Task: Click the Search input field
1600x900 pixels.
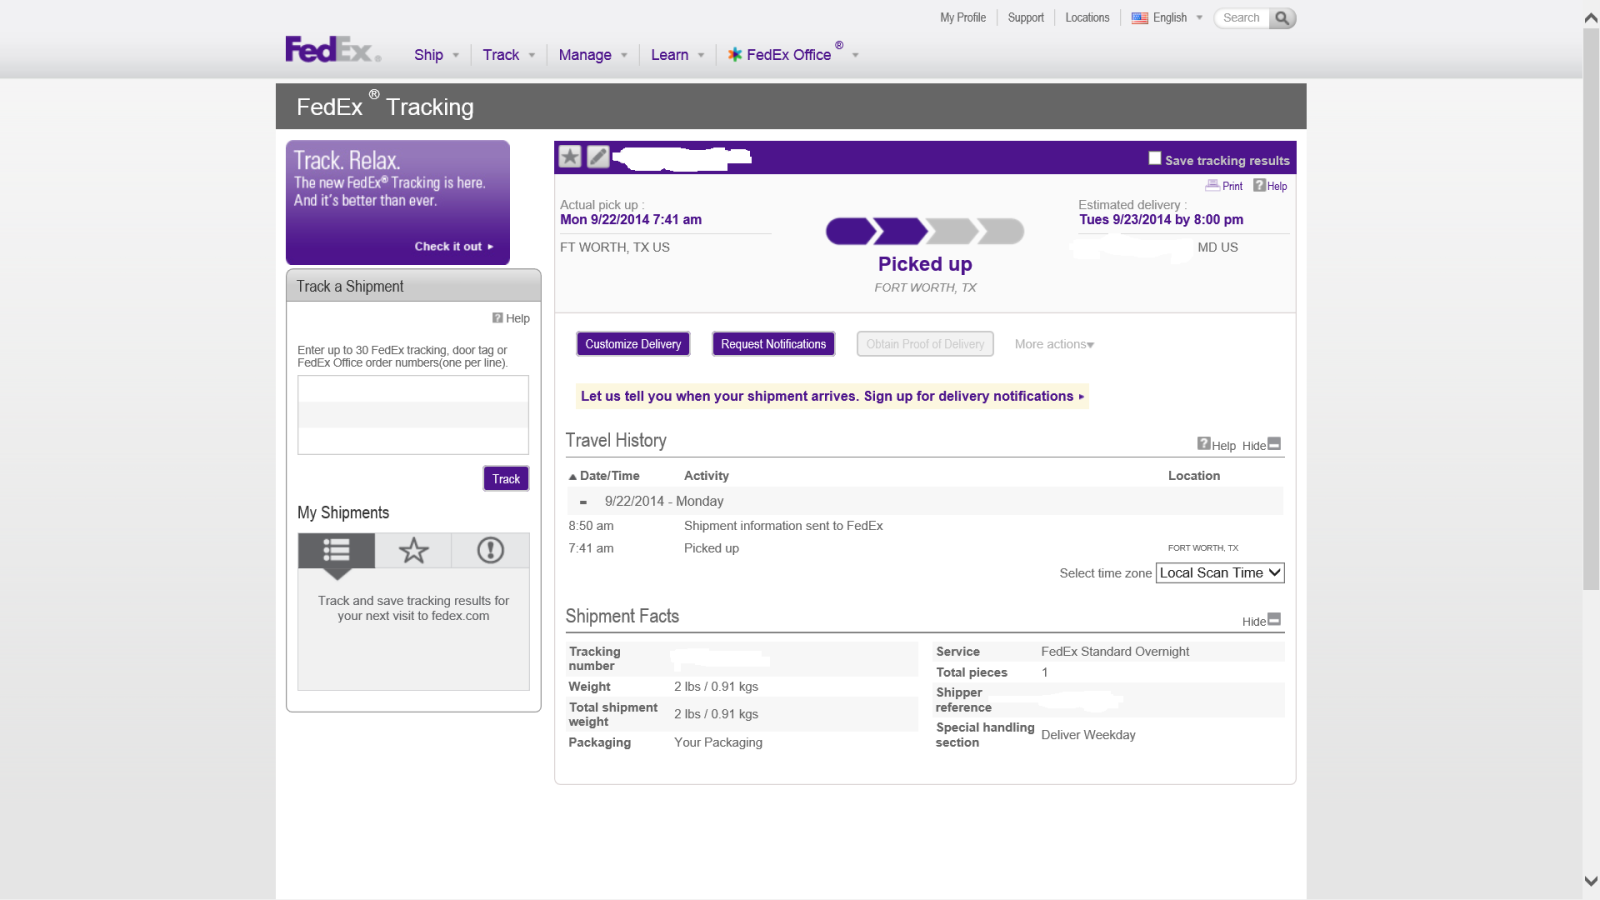Action: tap(1242, 18)
